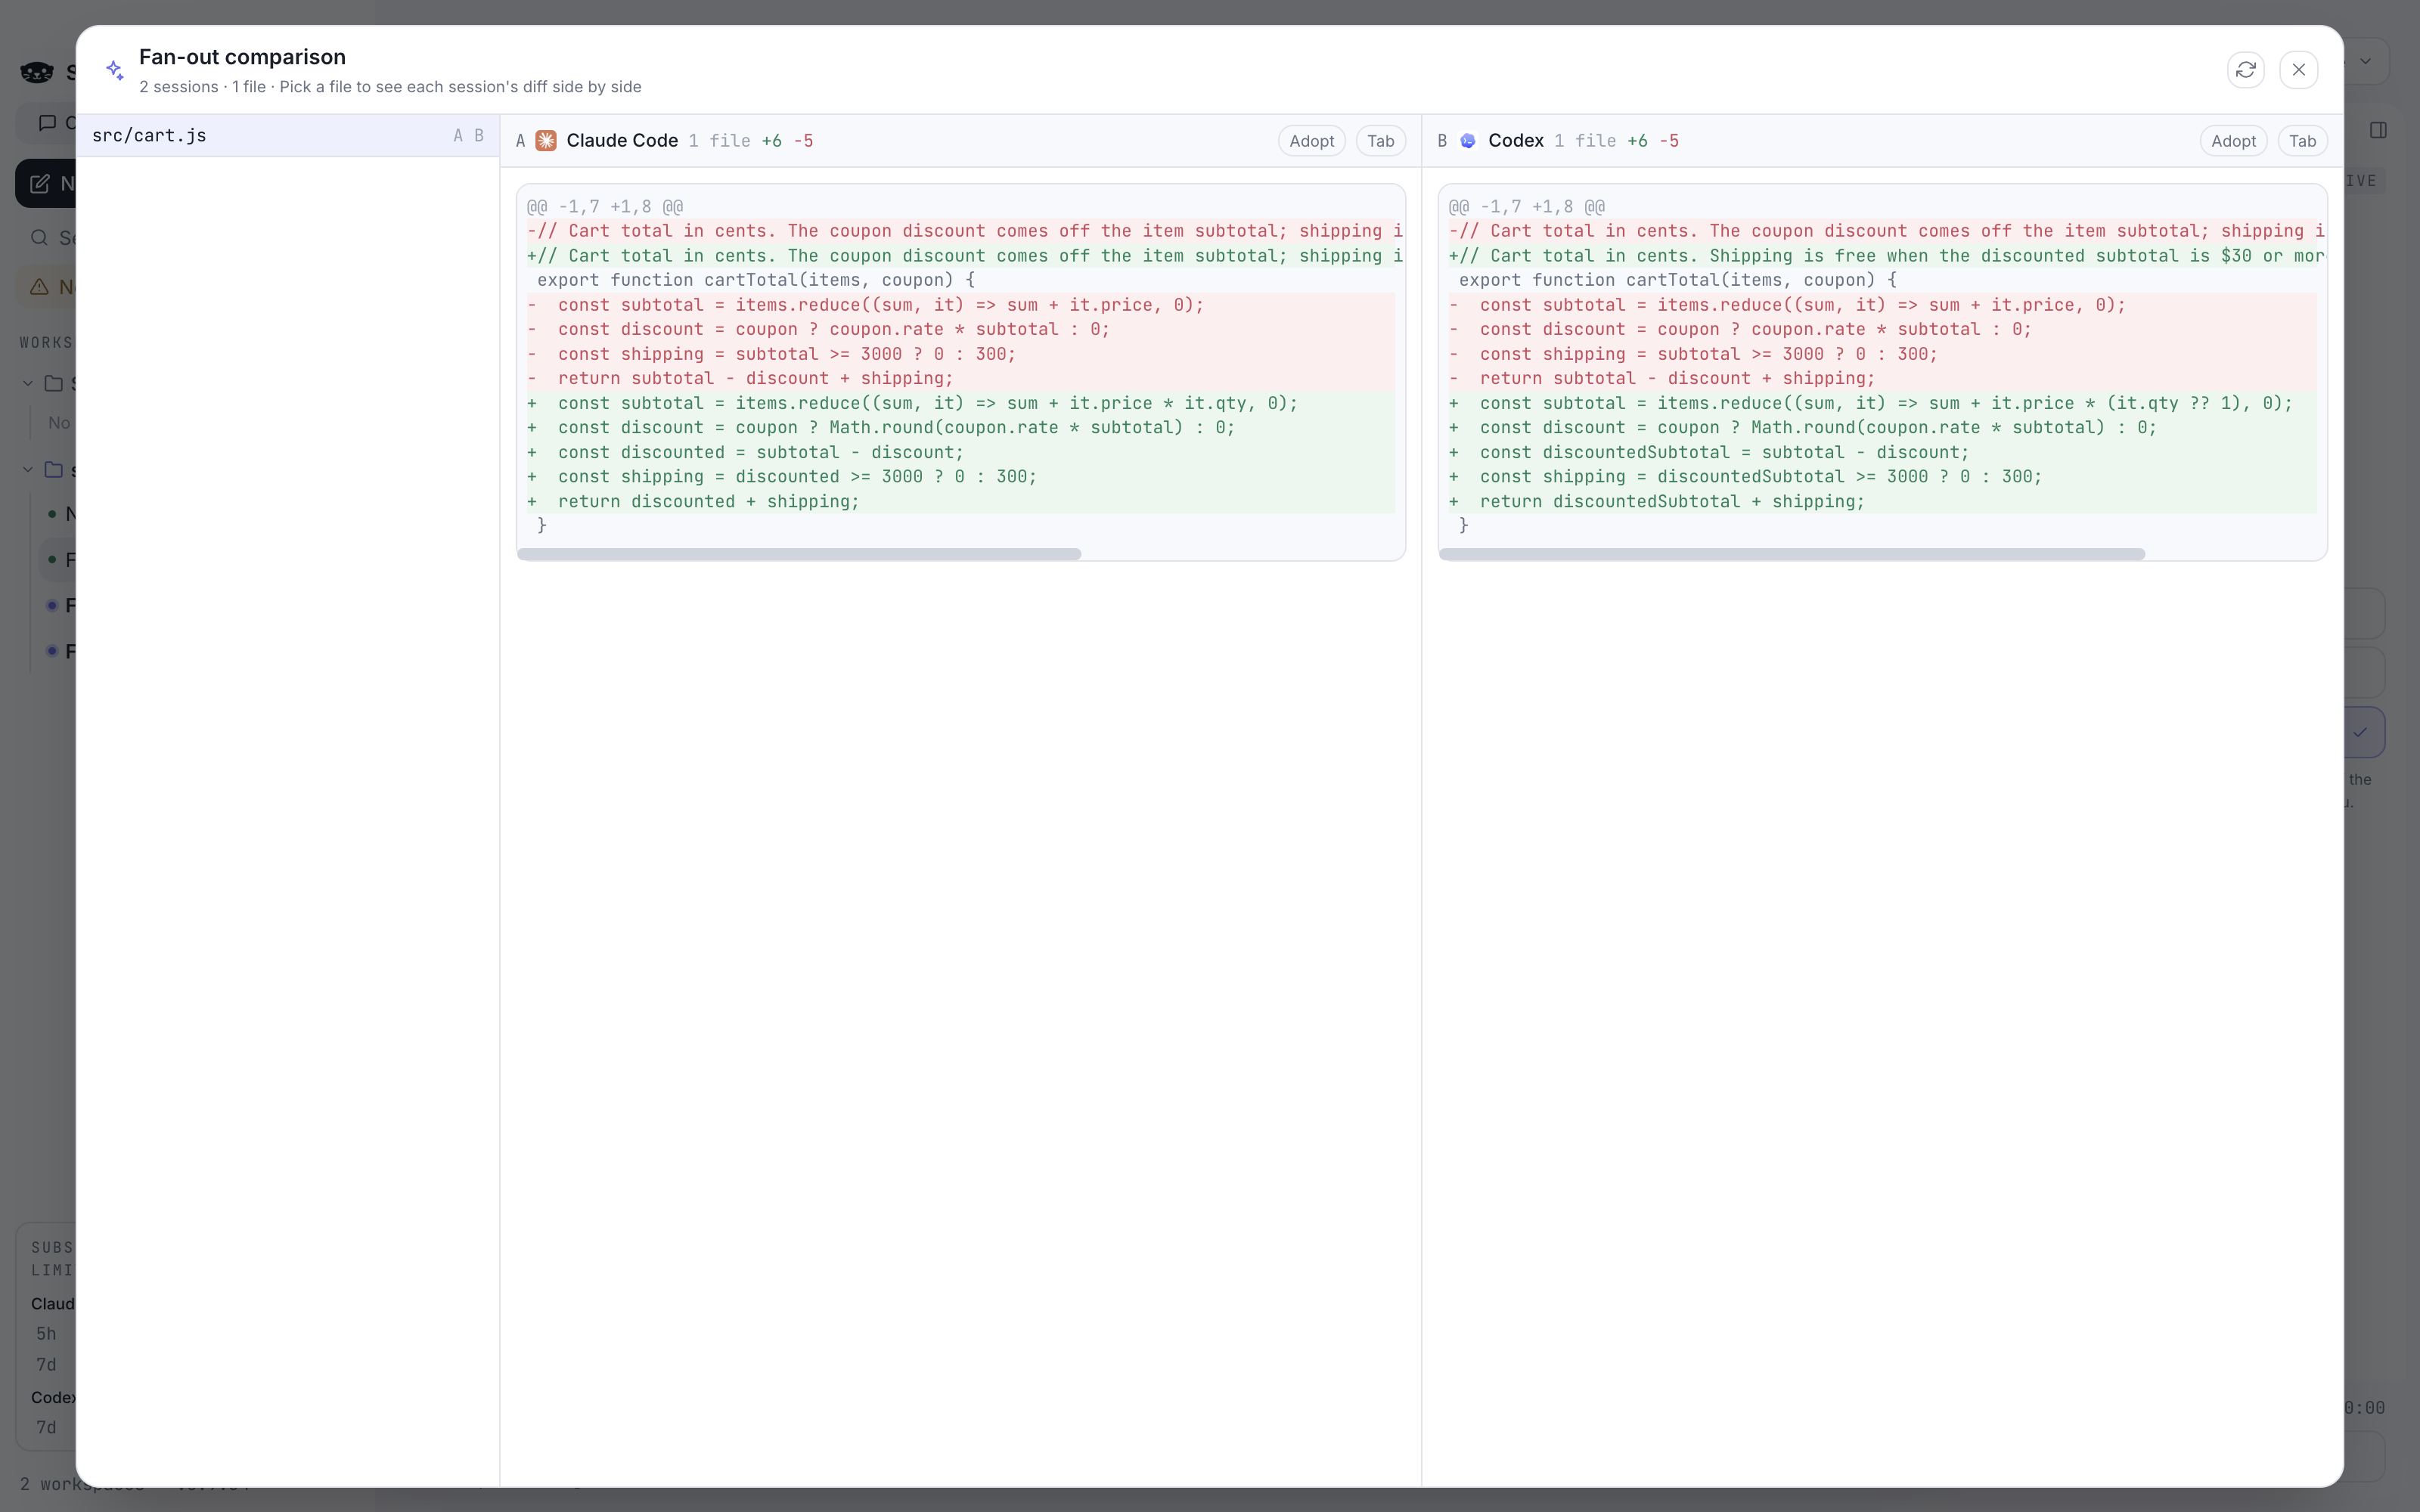Select src/cart.js in the file list
2420x1512 pixels.
[x=288, y=136]
